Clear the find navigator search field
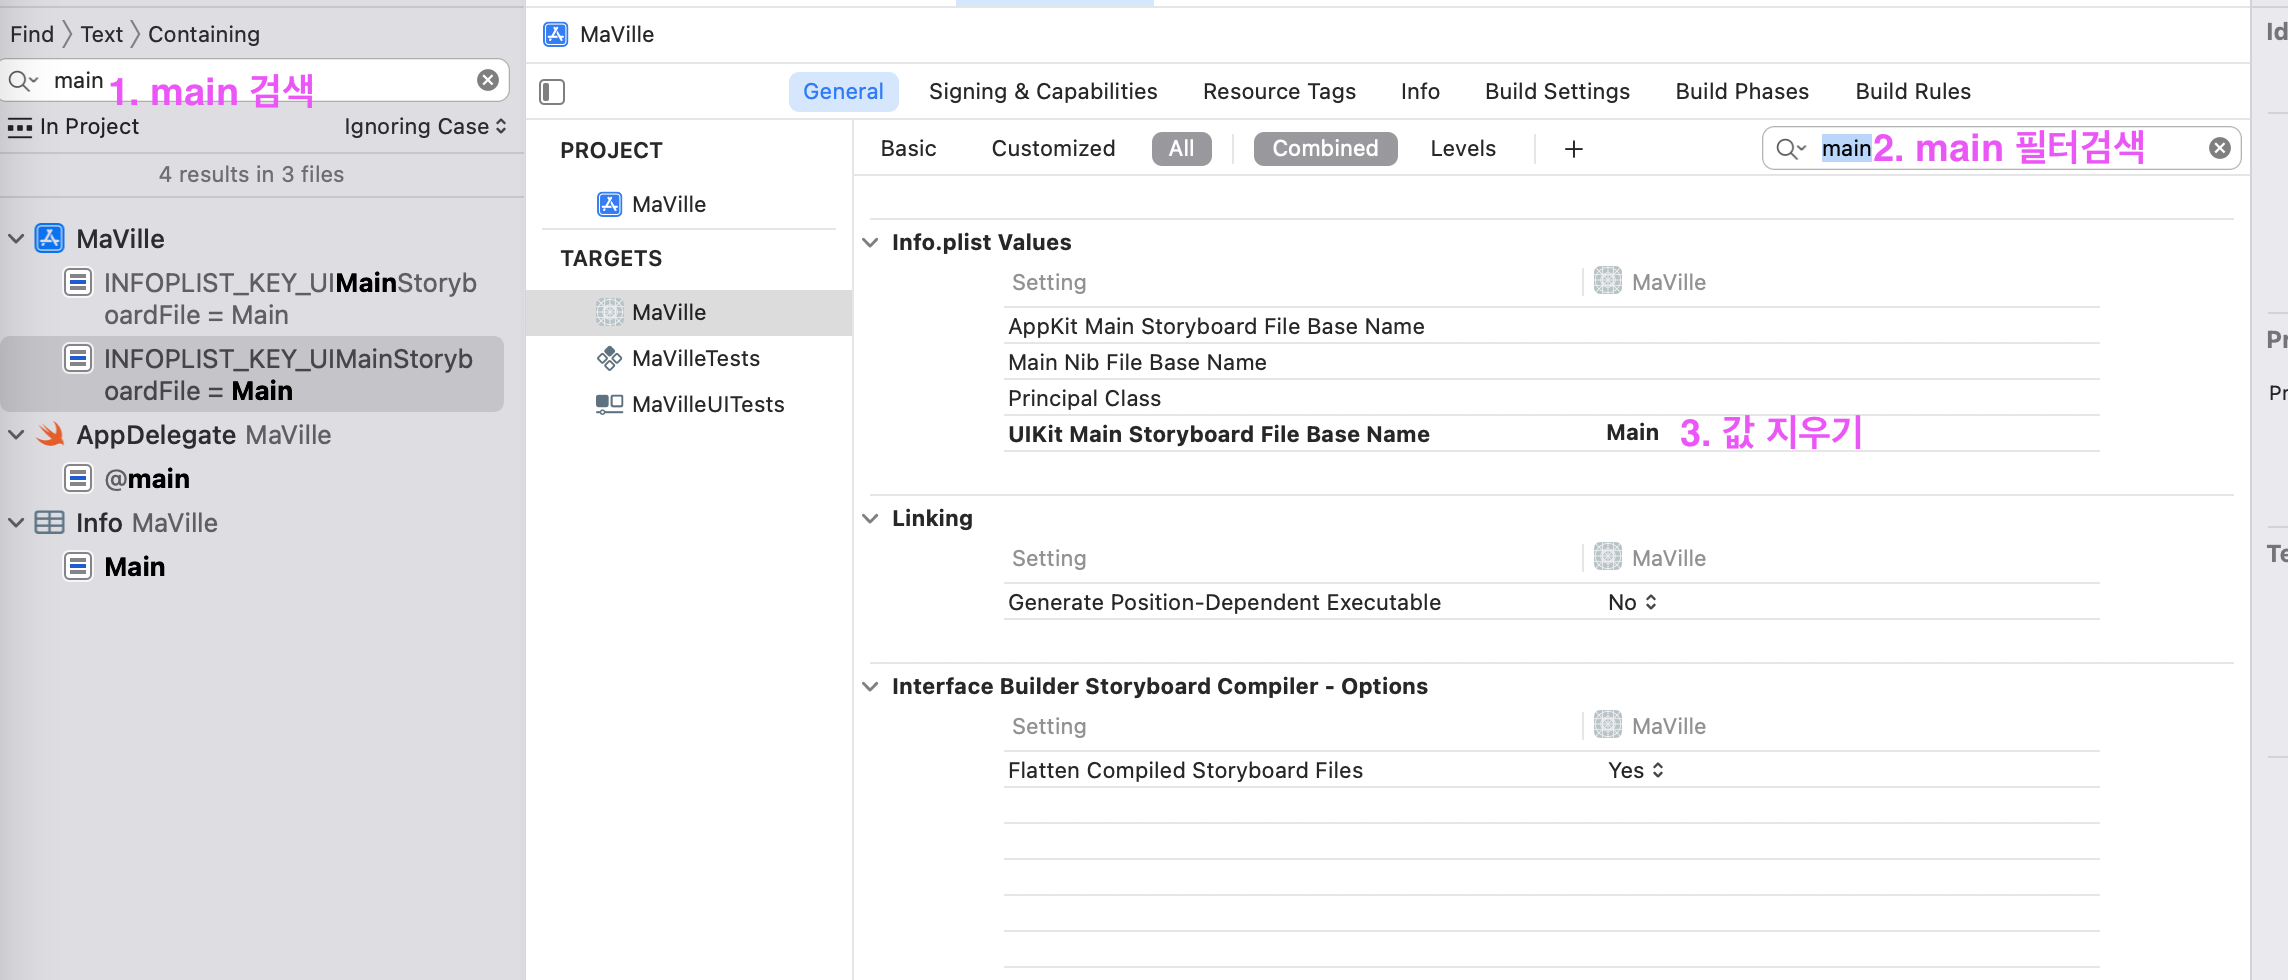 [488, 80]
